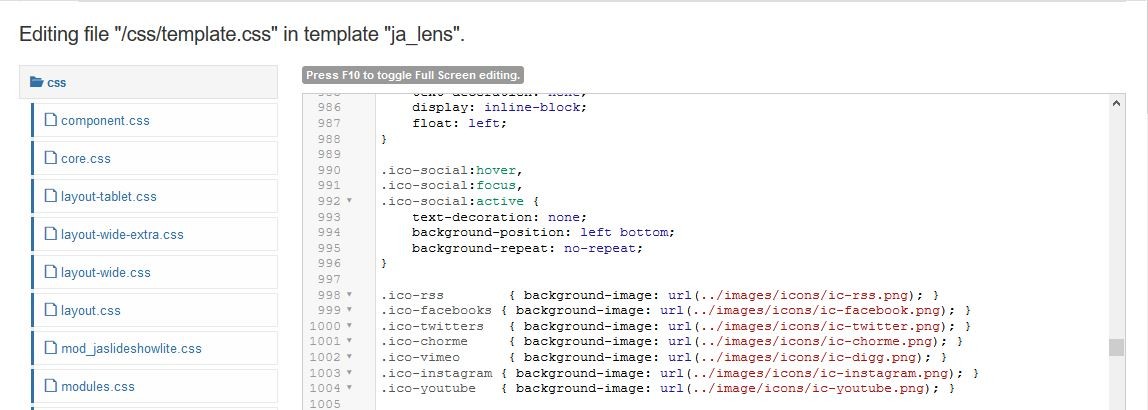Image resolution: width=1148 pixels, height=410 pixels.
Task: Collapse the .ico-twitters rule at line 1000
Action: click(x=349, y=326)
